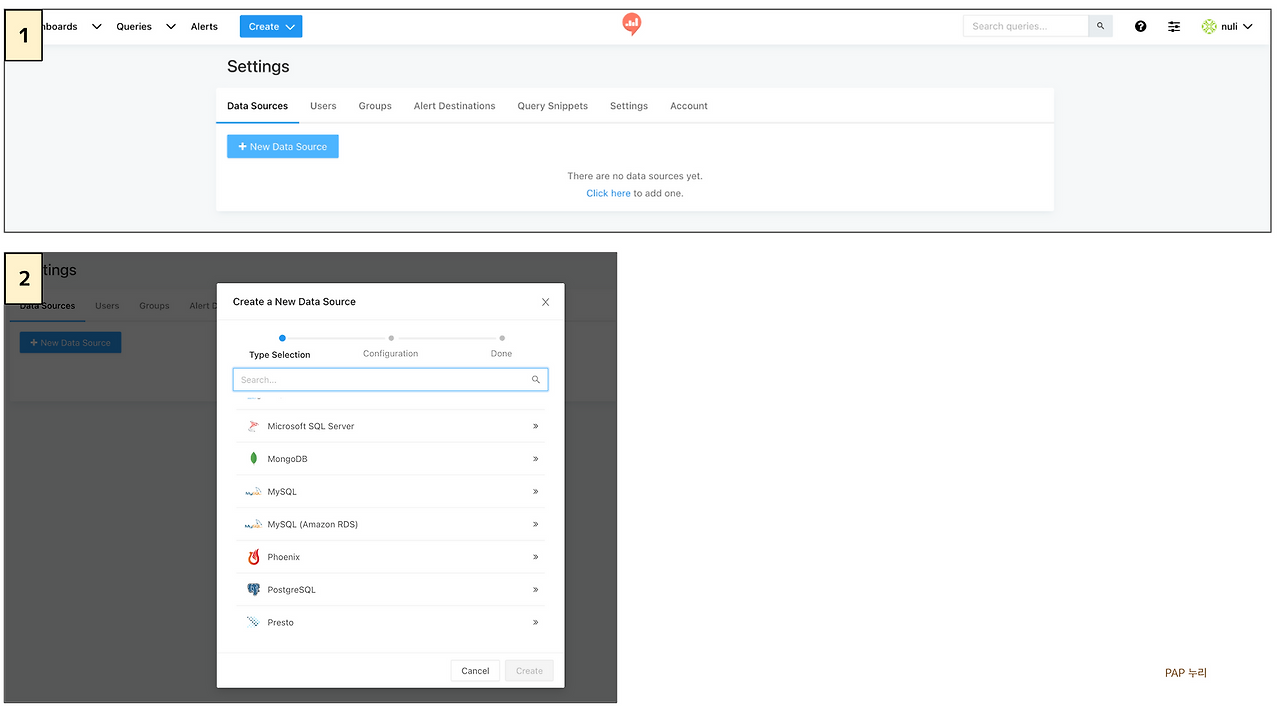Click chevron arrow on PostgreSQL row
Screen dimensions: 1280x706
coord(536,590)
